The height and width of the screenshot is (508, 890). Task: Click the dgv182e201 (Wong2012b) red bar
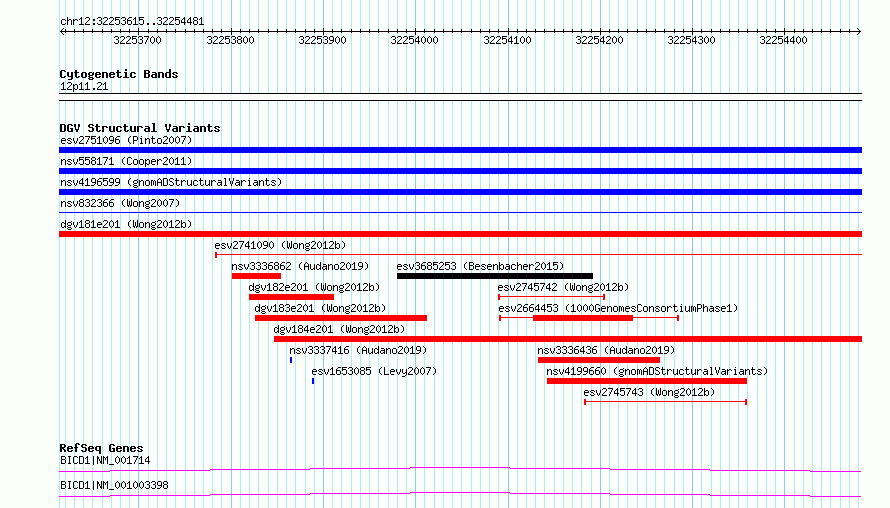point(291,297)
